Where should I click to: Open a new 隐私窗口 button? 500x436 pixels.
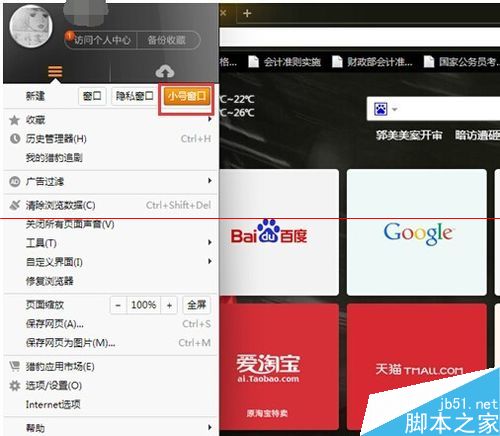[x=134, y=96]
